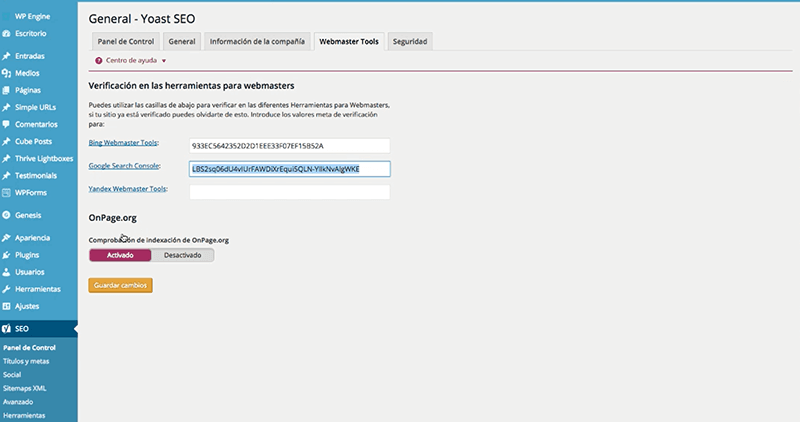Viewport: 800px width, 422px height.
Task: Open the Información de la compañía tab
Action: (257, 41)
